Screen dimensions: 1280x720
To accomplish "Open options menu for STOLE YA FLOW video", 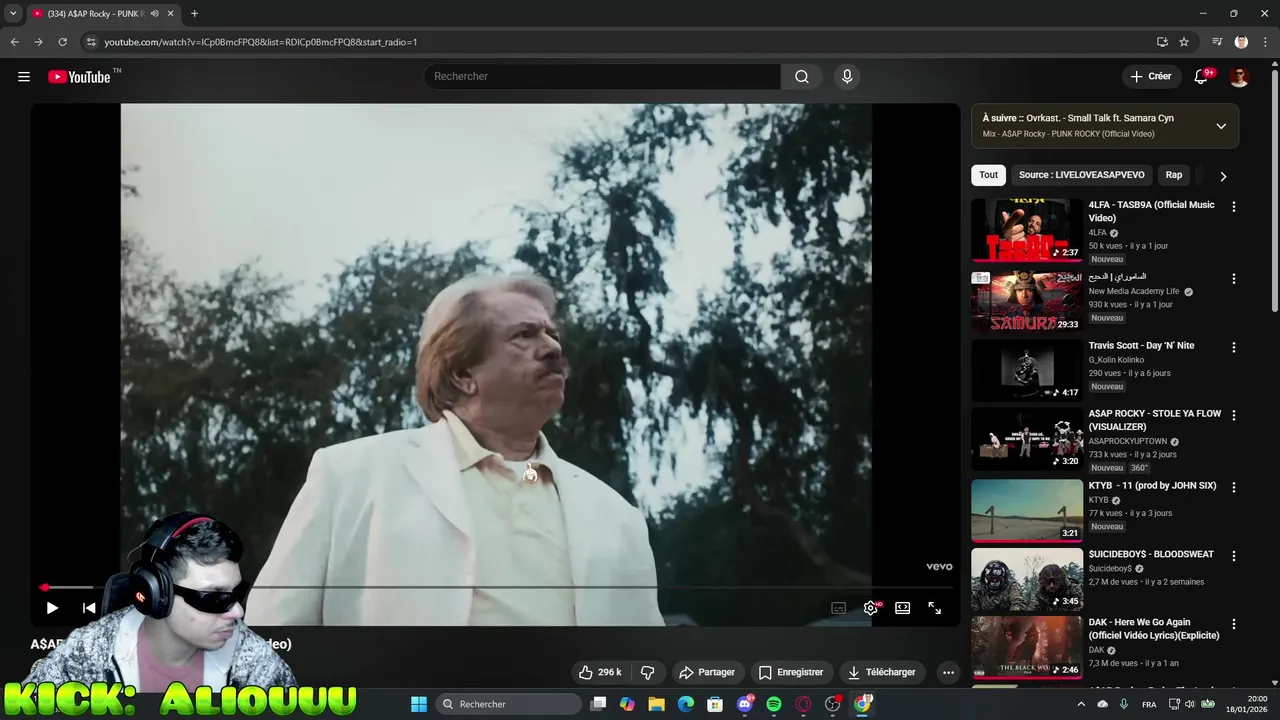I will pyautogui.click(x=1233, y=415).
